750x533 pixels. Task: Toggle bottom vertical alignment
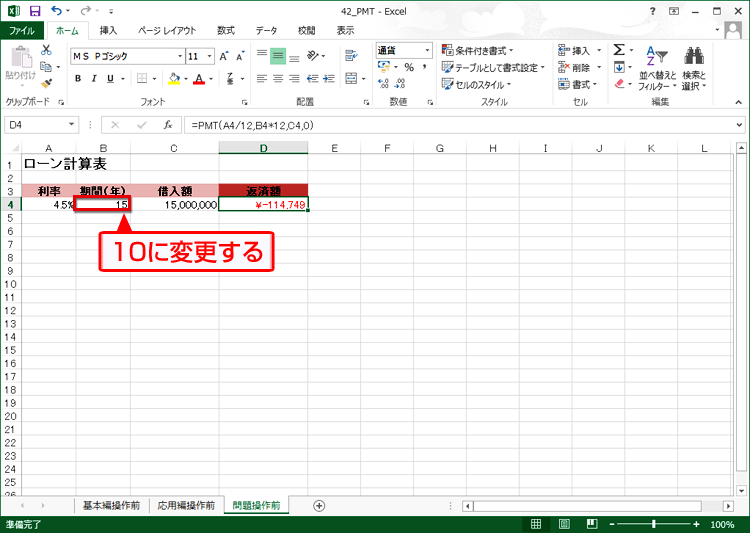(294, 56)
